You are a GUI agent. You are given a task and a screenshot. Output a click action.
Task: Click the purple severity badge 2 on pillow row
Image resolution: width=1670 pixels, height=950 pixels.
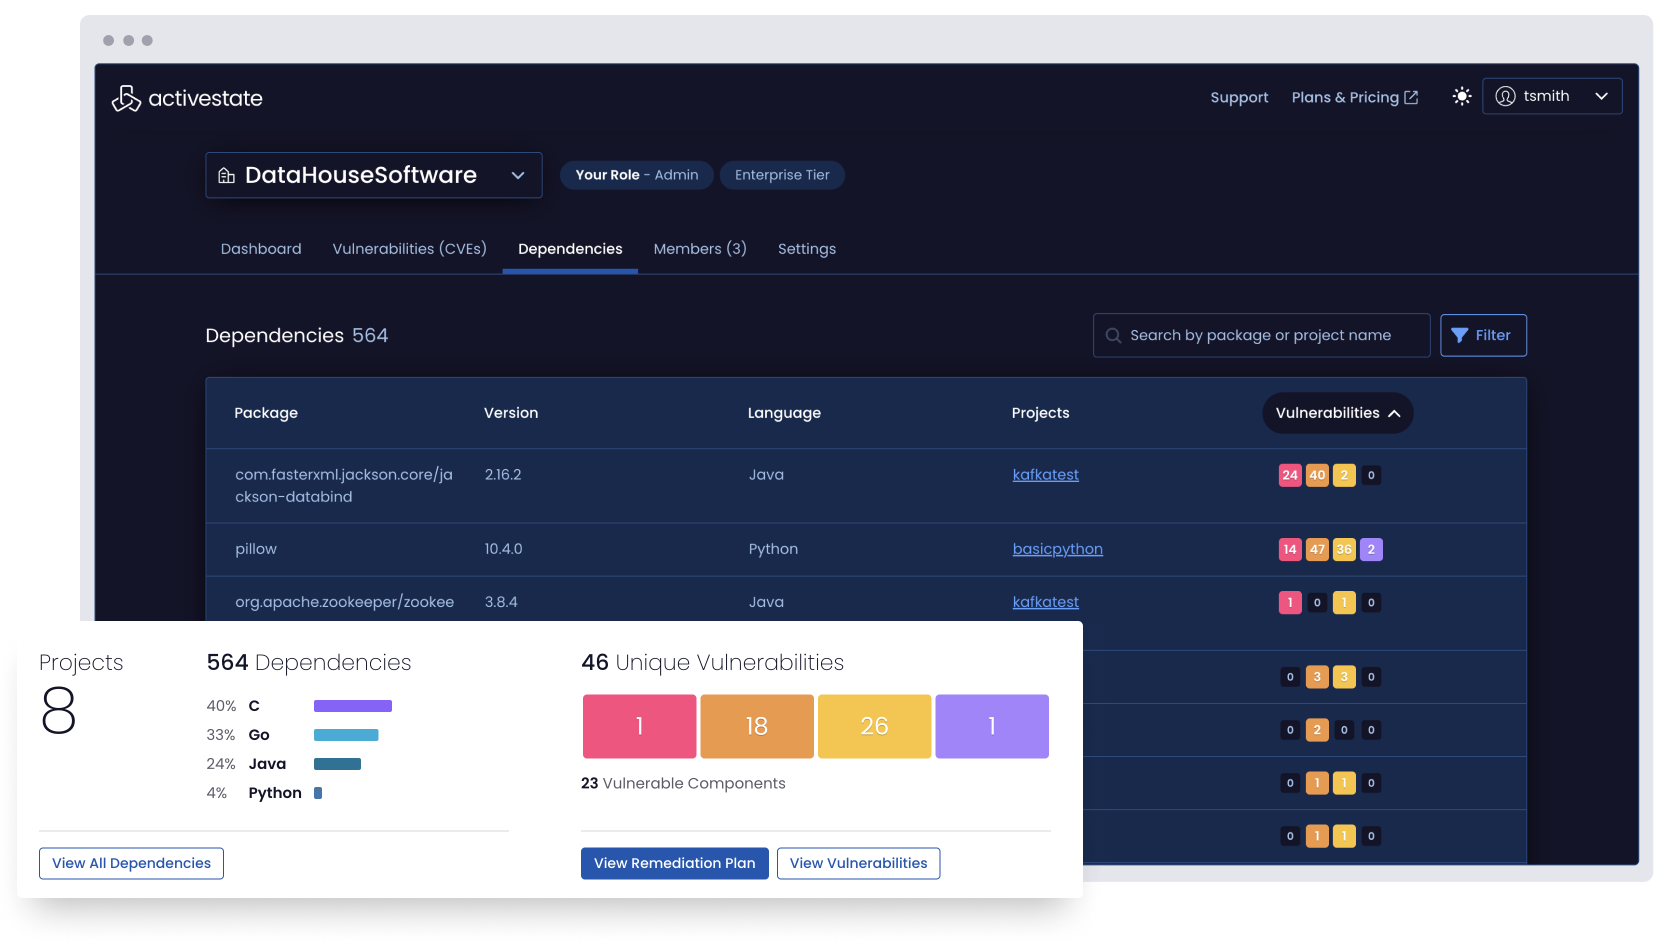(1371, 549)
